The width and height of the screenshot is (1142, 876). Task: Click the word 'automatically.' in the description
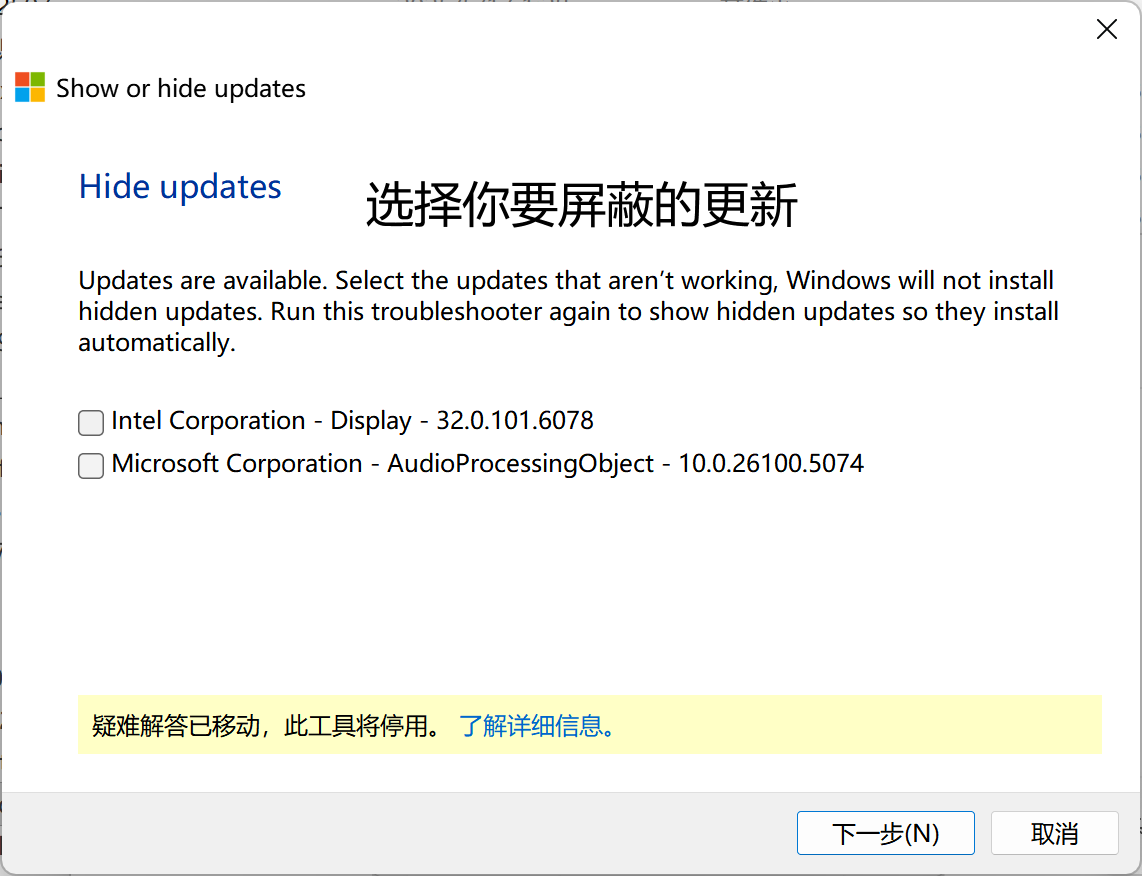[157, 342]
